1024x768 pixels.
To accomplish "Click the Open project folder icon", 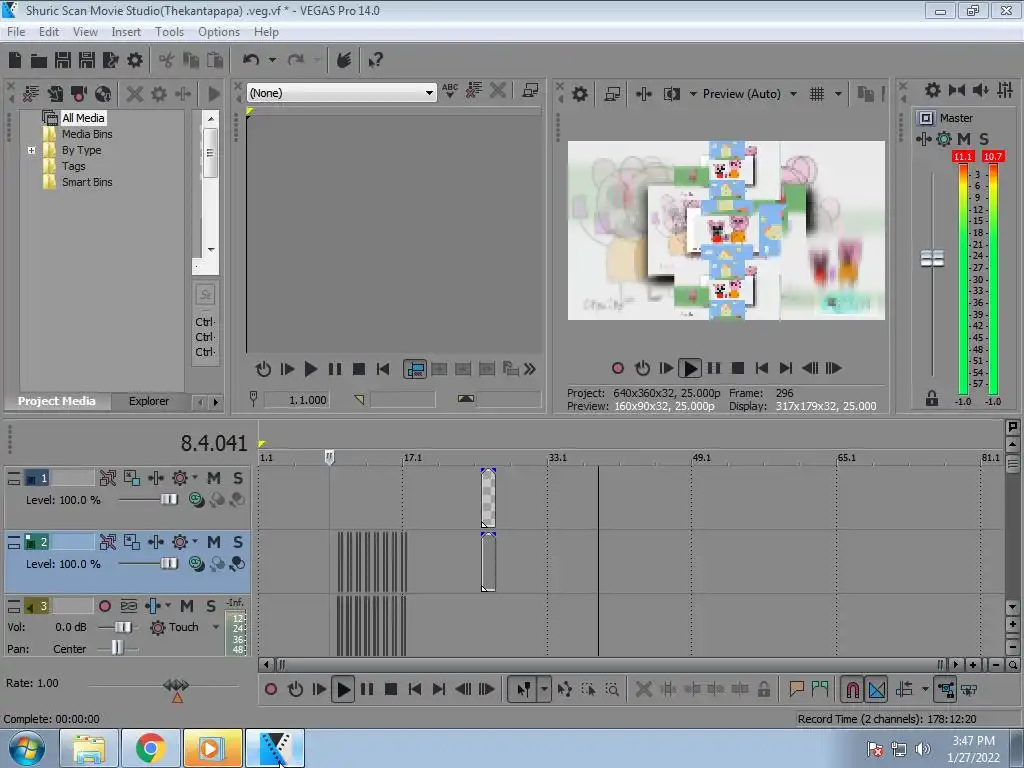I will 39,61.
